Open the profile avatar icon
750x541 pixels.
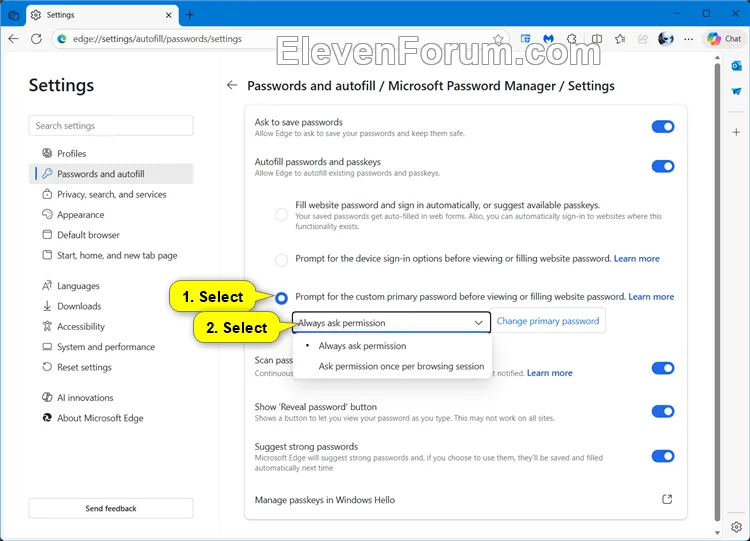click(665, 39)
